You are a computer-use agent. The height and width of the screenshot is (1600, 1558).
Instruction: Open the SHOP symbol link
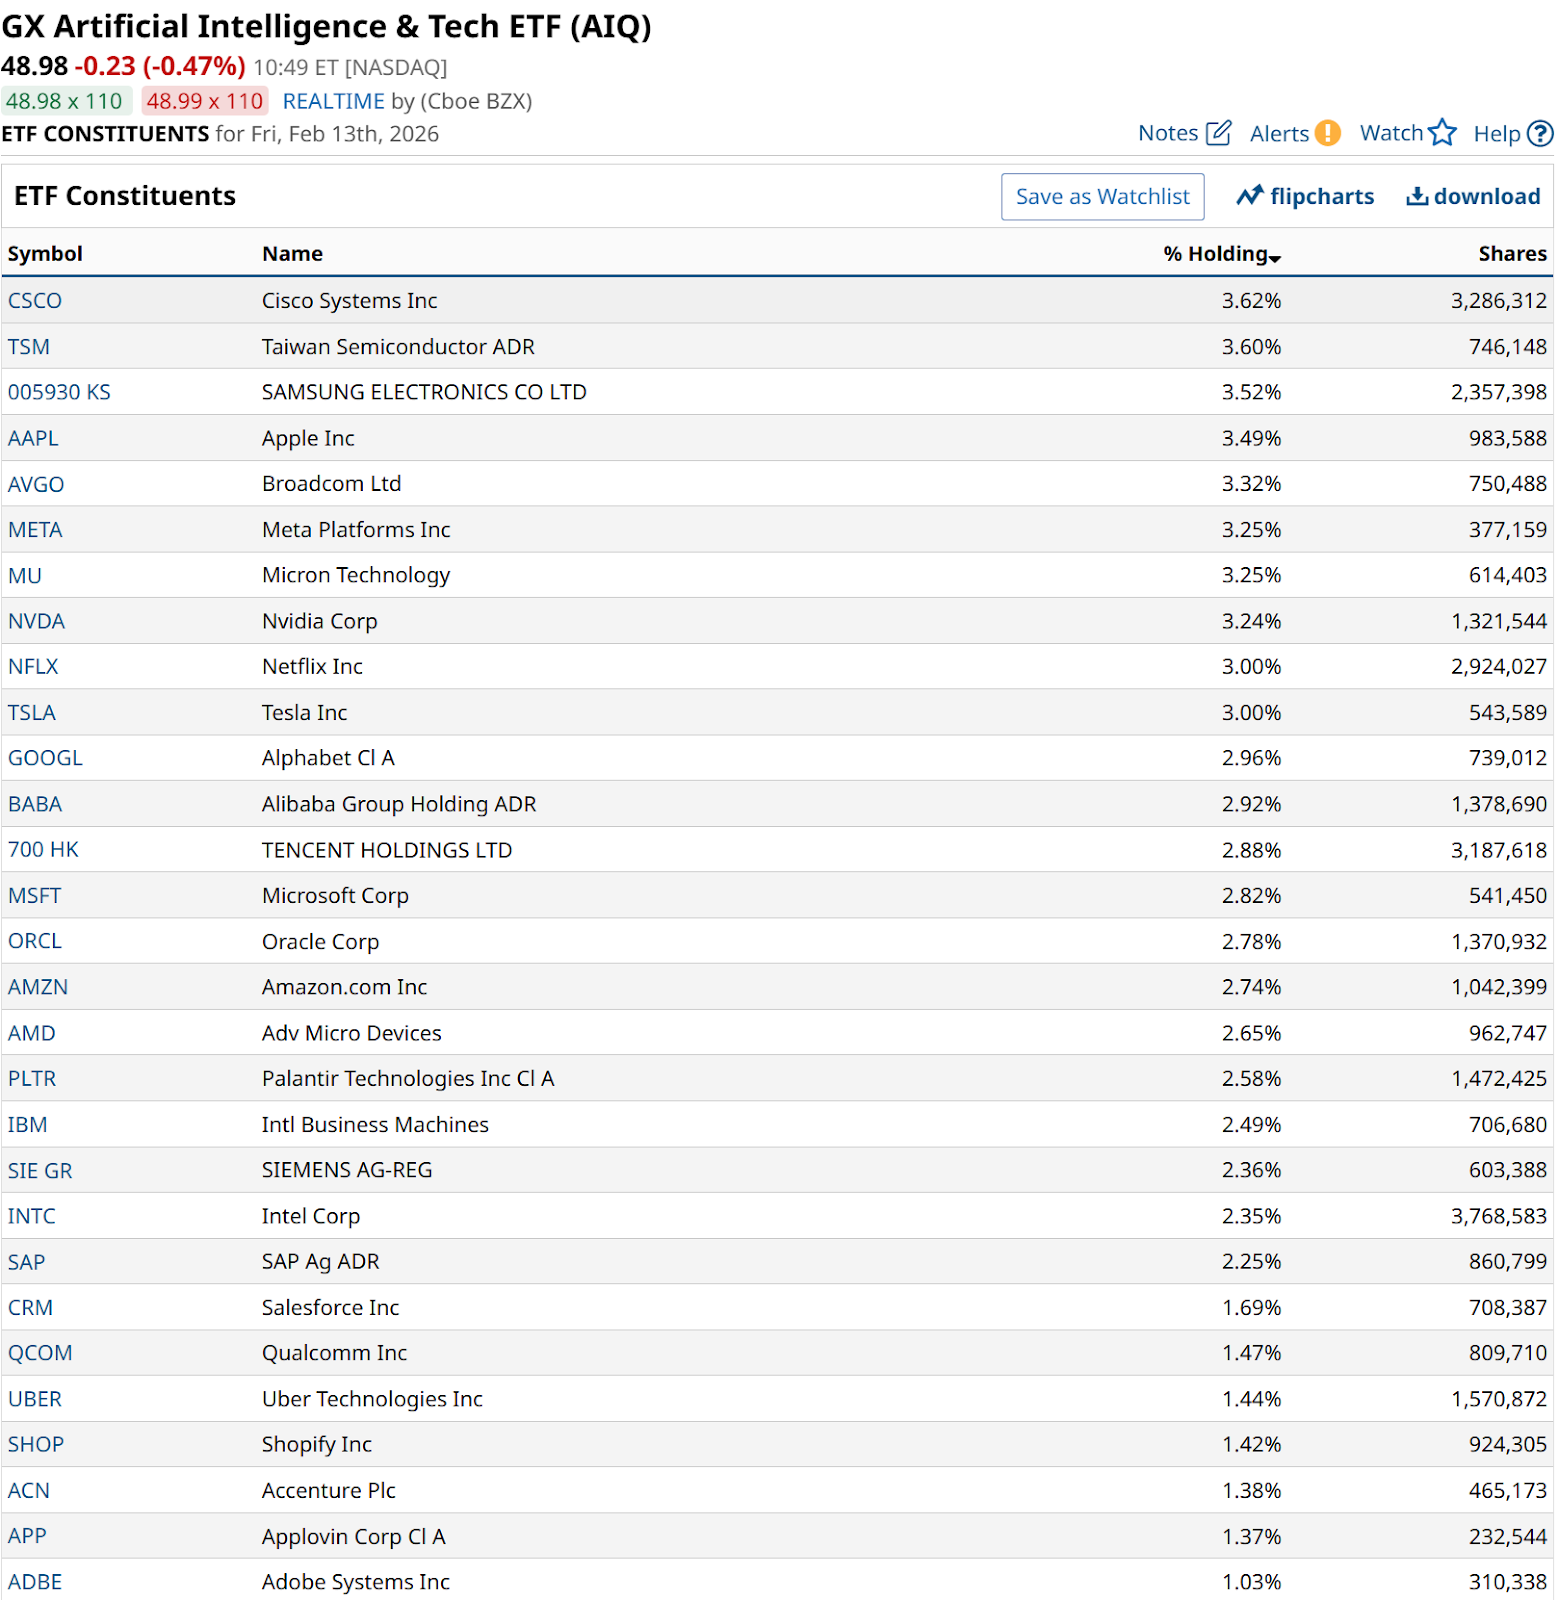pyautogui.click(x=36, y=1445)
